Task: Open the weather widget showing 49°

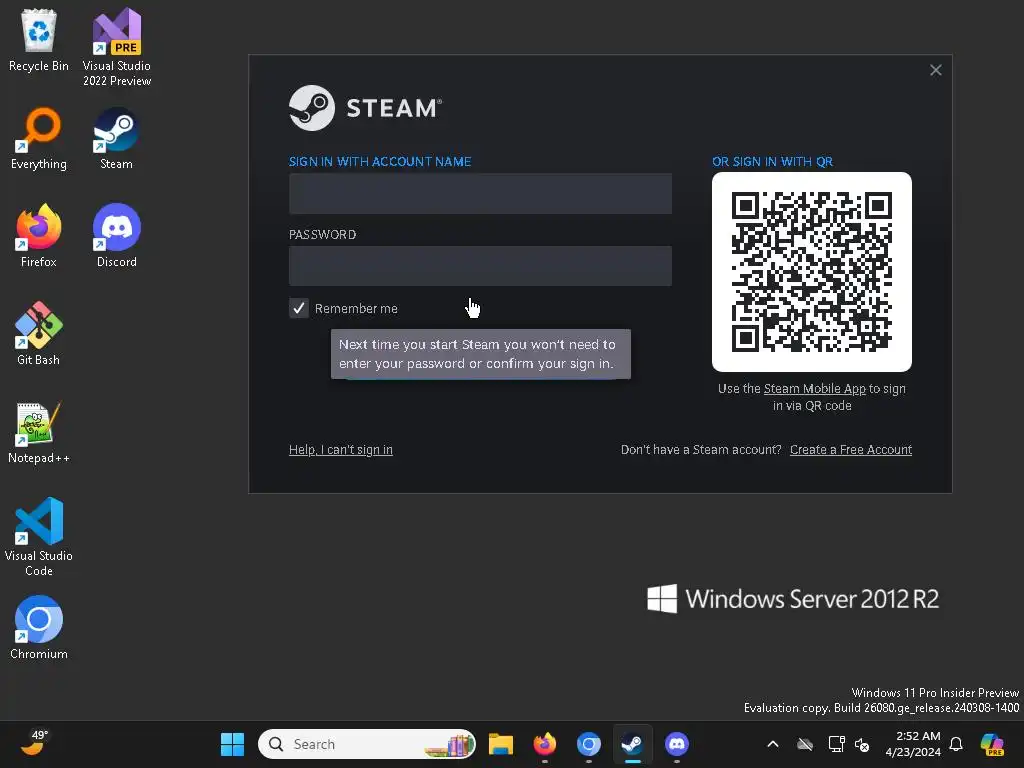Action: pos(35,743)
